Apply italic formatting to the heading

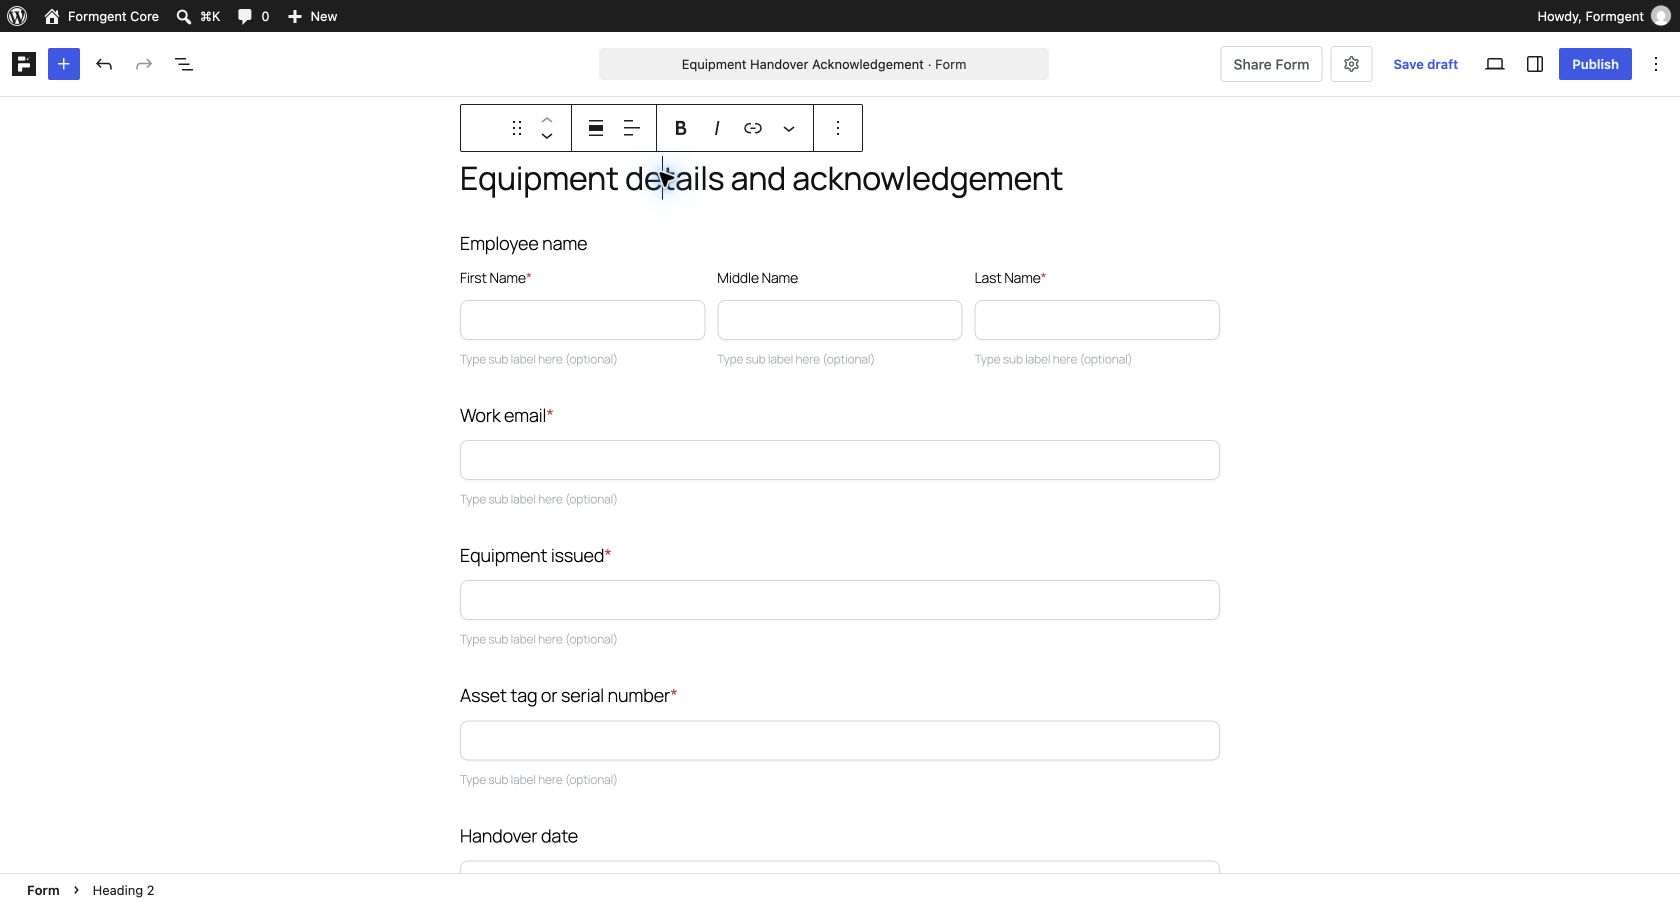[x=717, y=128]
